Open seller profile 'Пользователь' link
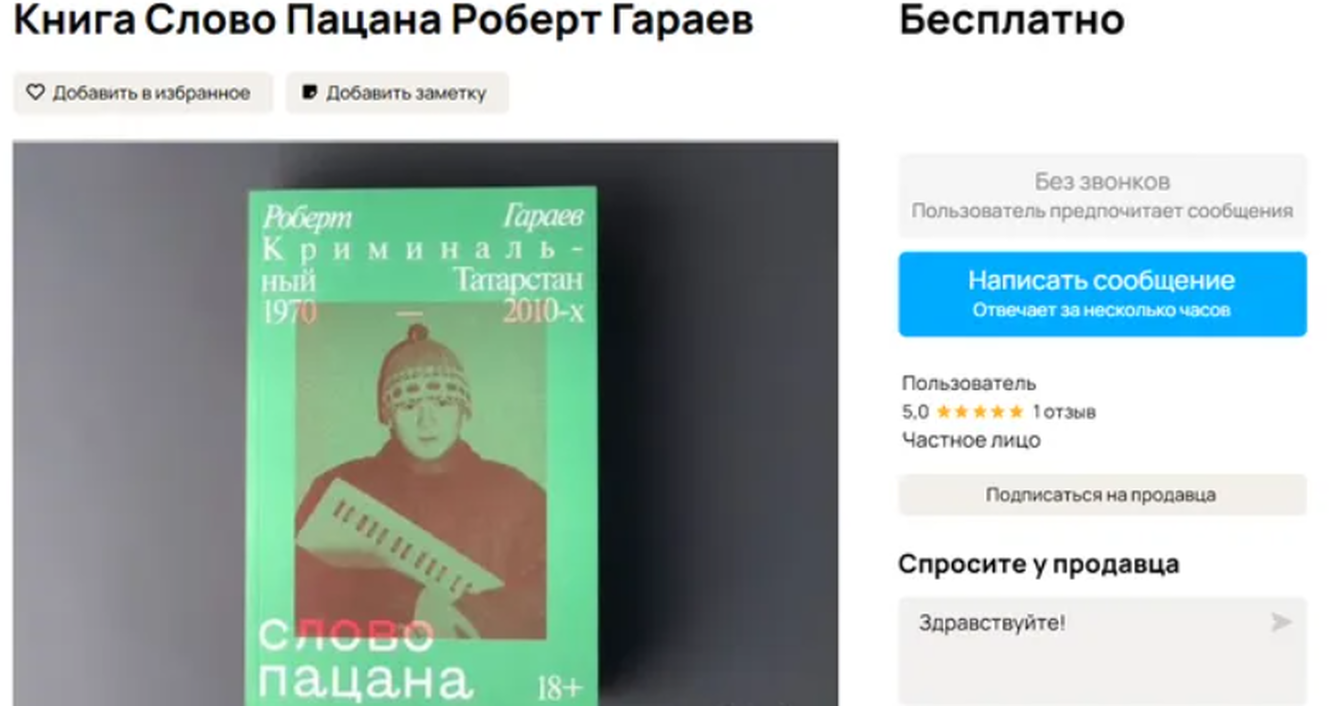This screenshot has height=706, width=1332. pos(969,383)
